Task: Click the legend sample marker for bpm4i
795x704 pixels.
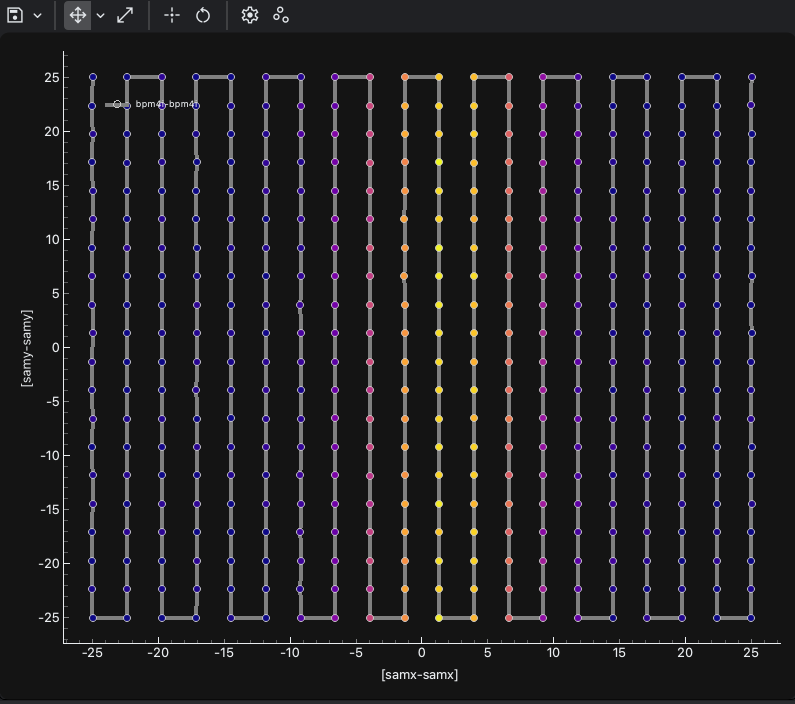Action: point(117,104)
